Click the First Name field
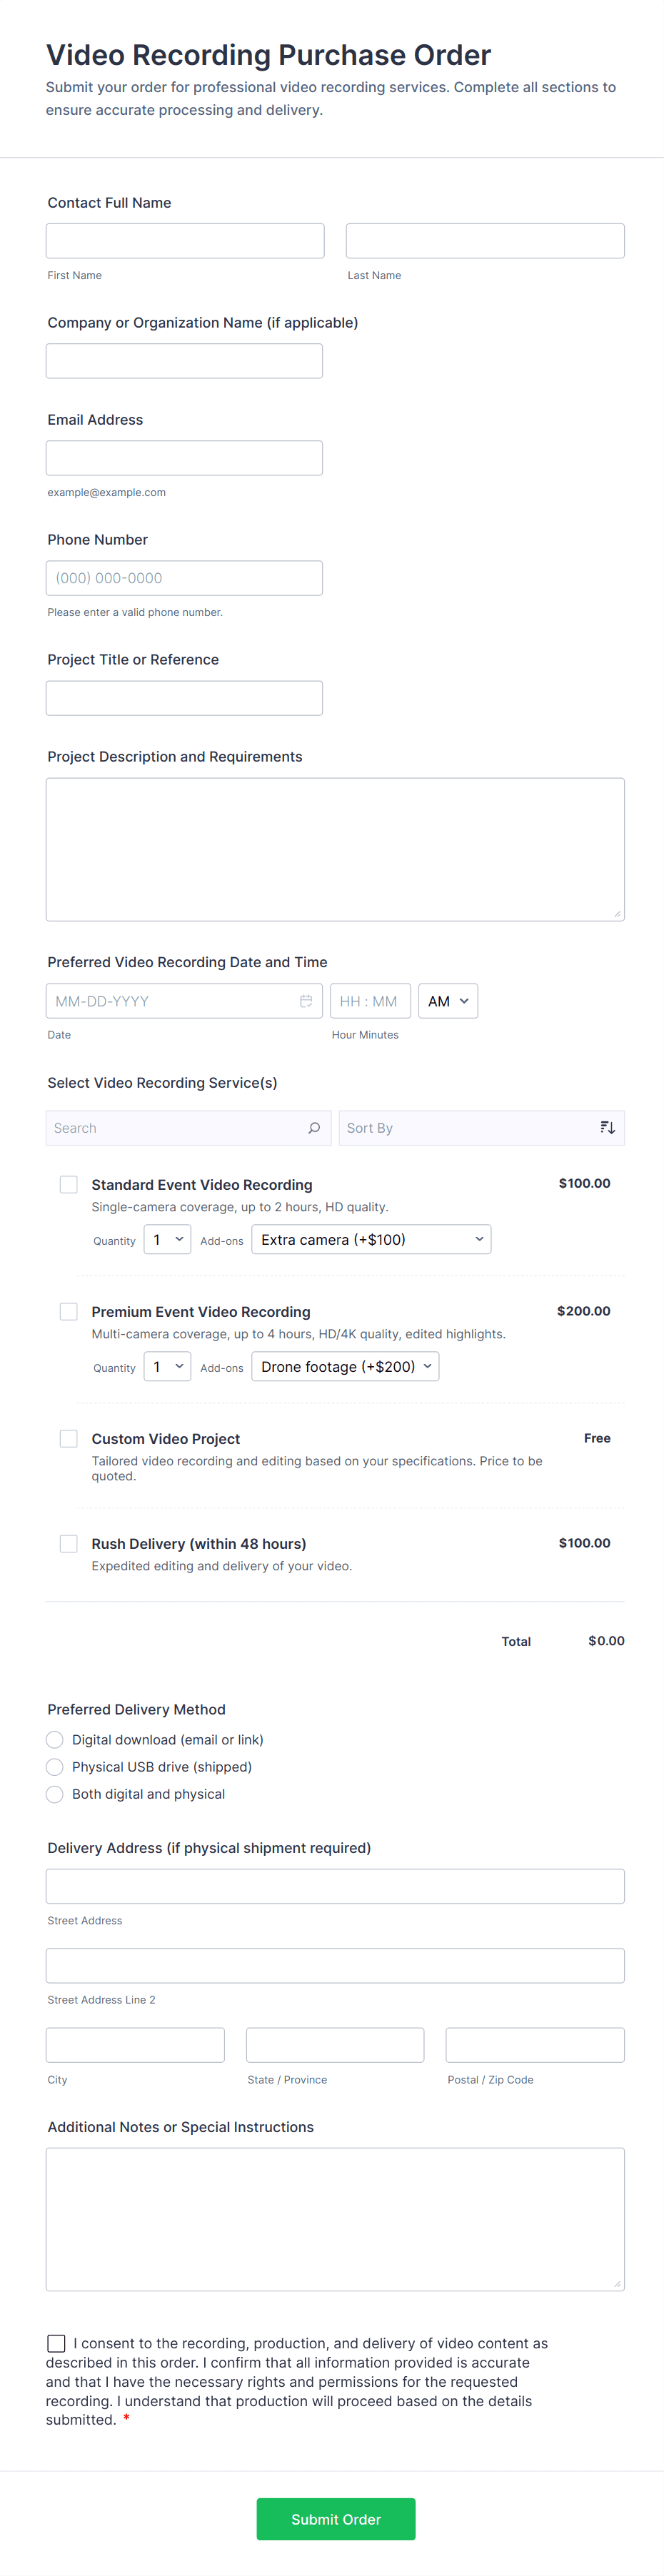The height and width of the screenshot is (2576, 664). click(185, 241)
